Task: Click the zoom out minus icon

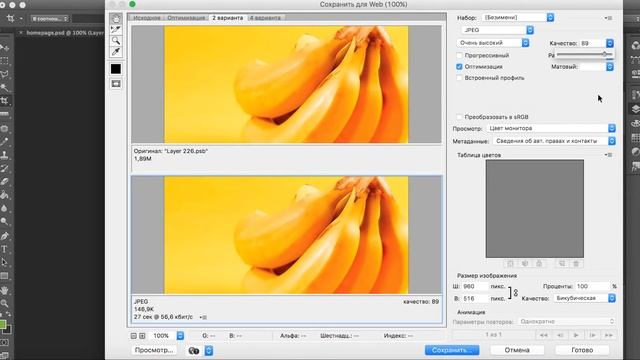Action: pos(133,336)
